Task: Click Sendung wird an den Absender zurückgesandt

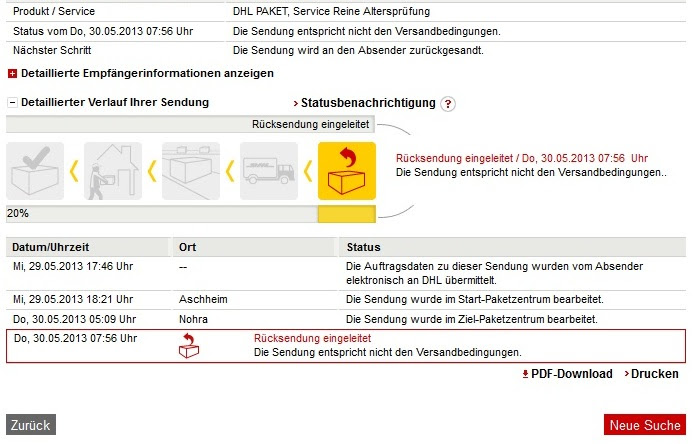Action: point(359,51)
